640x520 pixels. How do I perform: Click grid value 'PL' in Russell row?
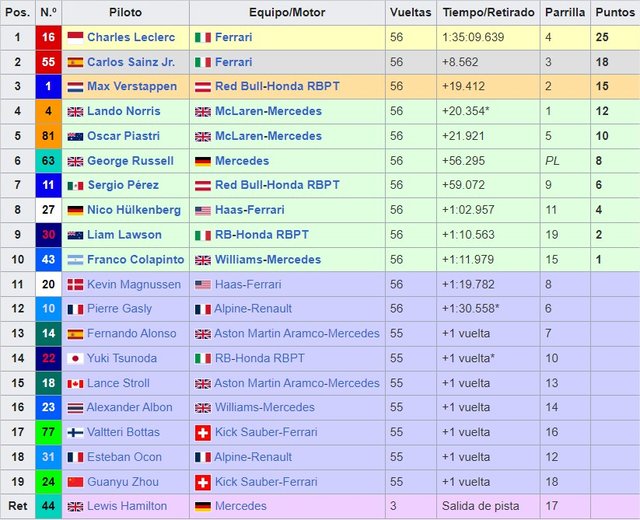tap(552, 161)
